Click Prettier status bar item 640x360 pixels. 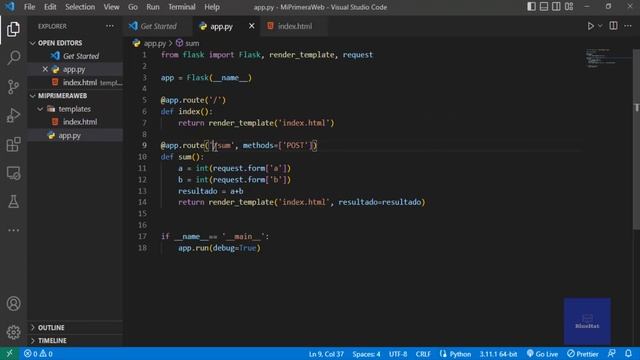(x=582, y=354)
